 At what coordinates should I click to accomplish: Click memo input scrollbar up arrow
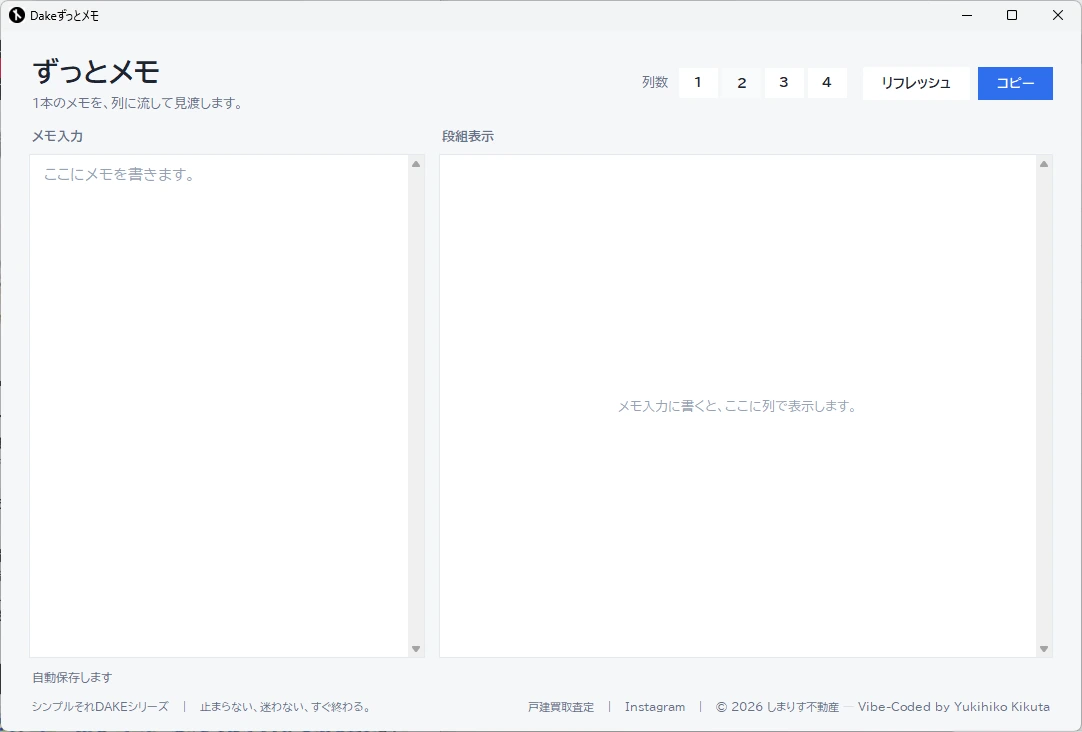[416, 164]
